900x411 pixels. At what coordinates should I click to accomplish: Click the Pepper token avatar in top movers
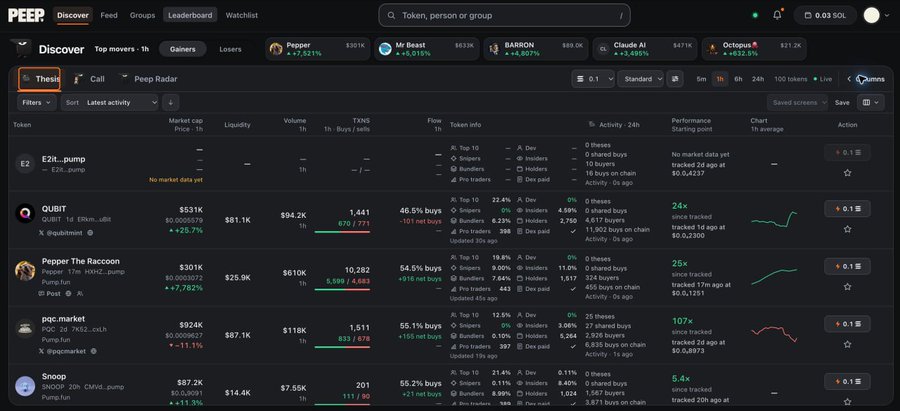(276, 49)
